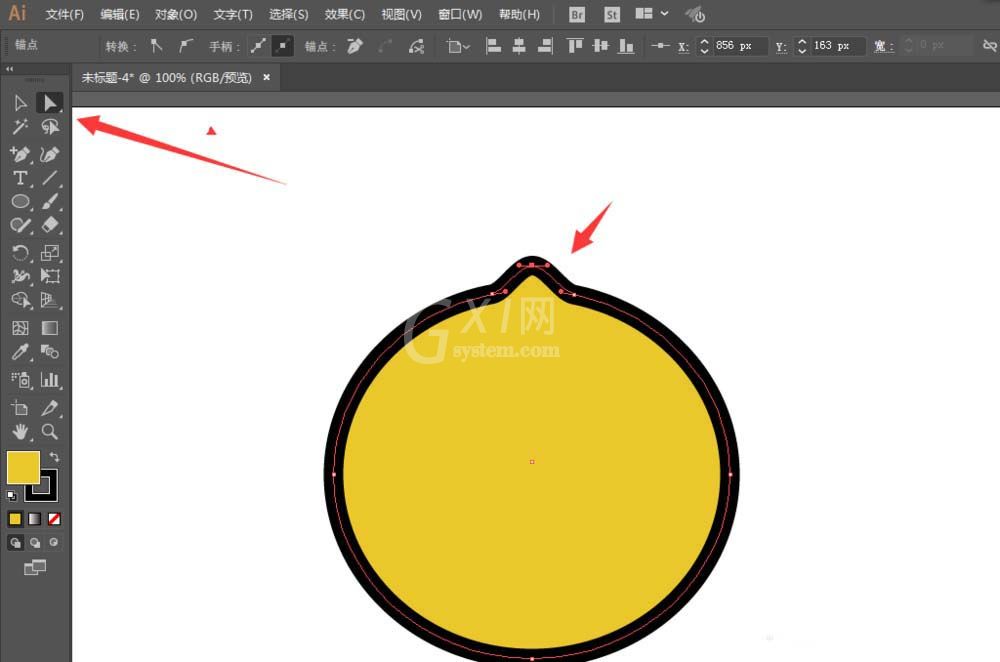The image size is (1000, 662).
Task: Open the 视图(V) menu
Action: tap(401, 14)
